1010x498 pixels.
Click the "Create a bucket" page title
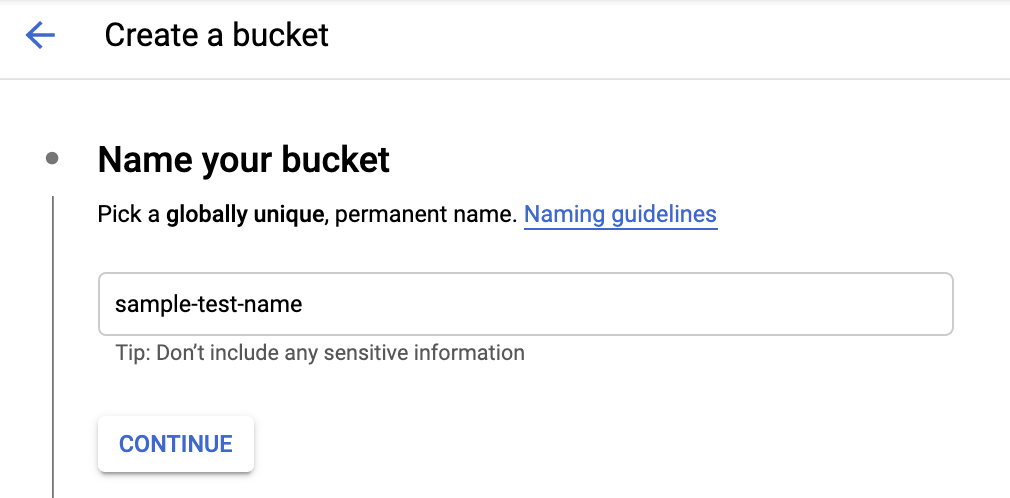[x=216, y=36]
